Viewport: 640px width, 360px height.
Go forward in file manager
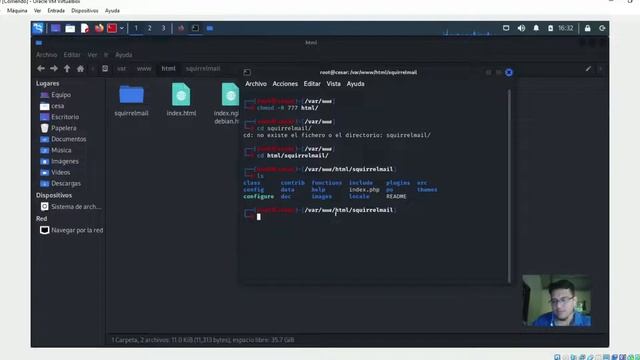point(54,69)
